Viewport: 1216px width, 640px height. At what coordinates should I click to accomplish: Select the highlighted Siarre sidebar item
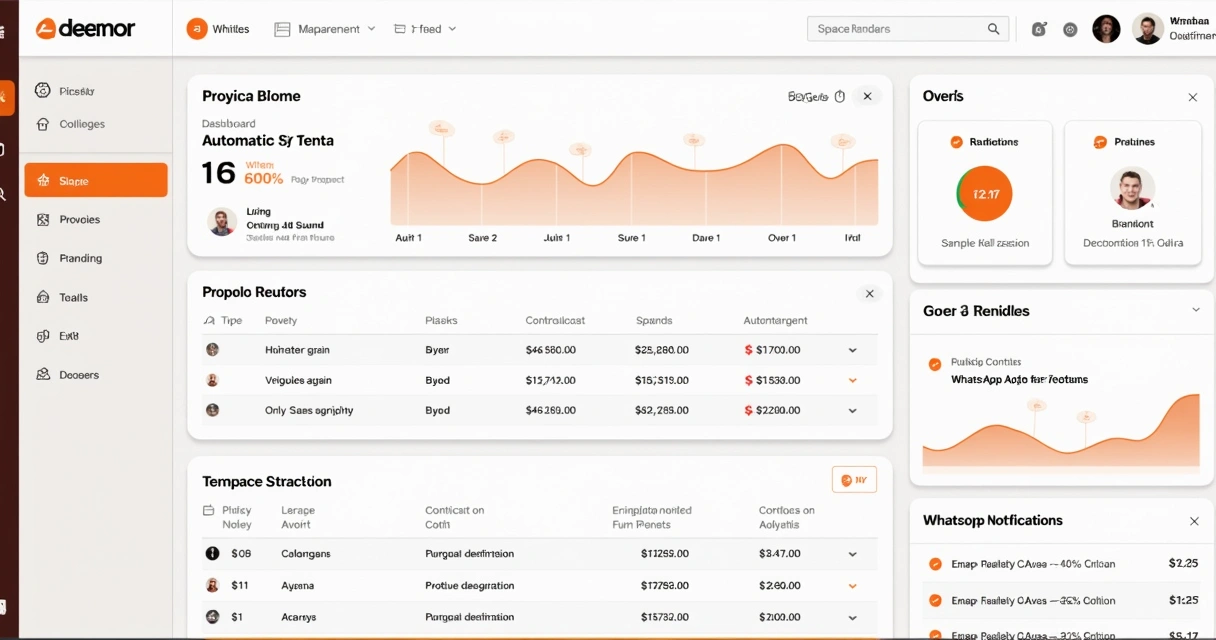click(96, 180)
